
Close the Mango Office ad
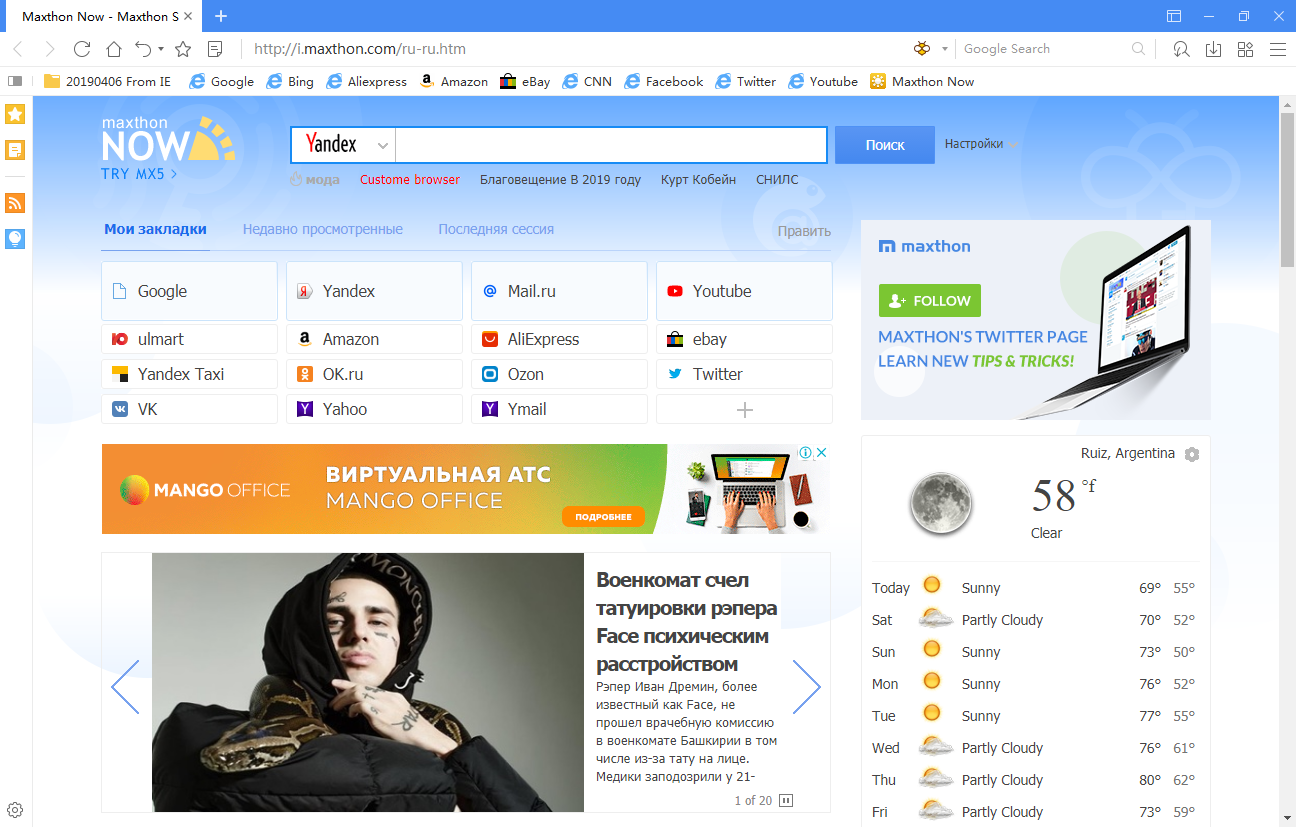tap(821, 453)
